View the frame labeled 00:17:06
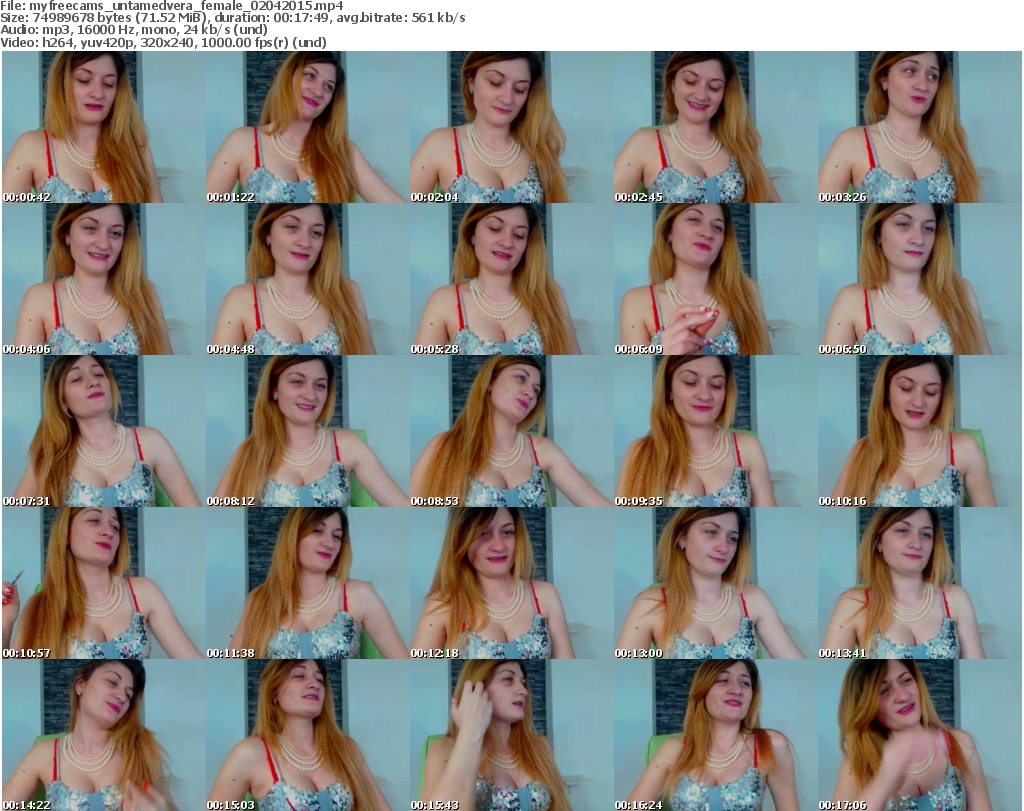The image size is (1024, 811). 920,735
